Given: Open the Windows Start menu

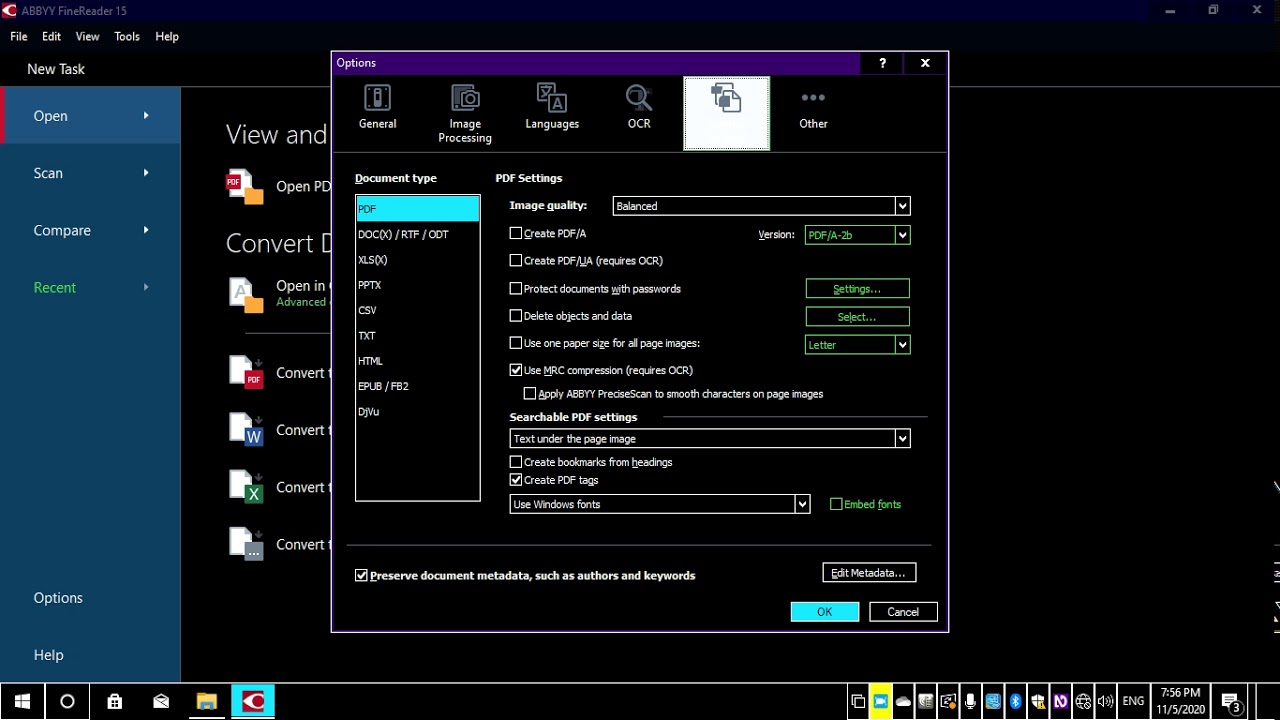Looking at the screenshot, I should point(22,701).
